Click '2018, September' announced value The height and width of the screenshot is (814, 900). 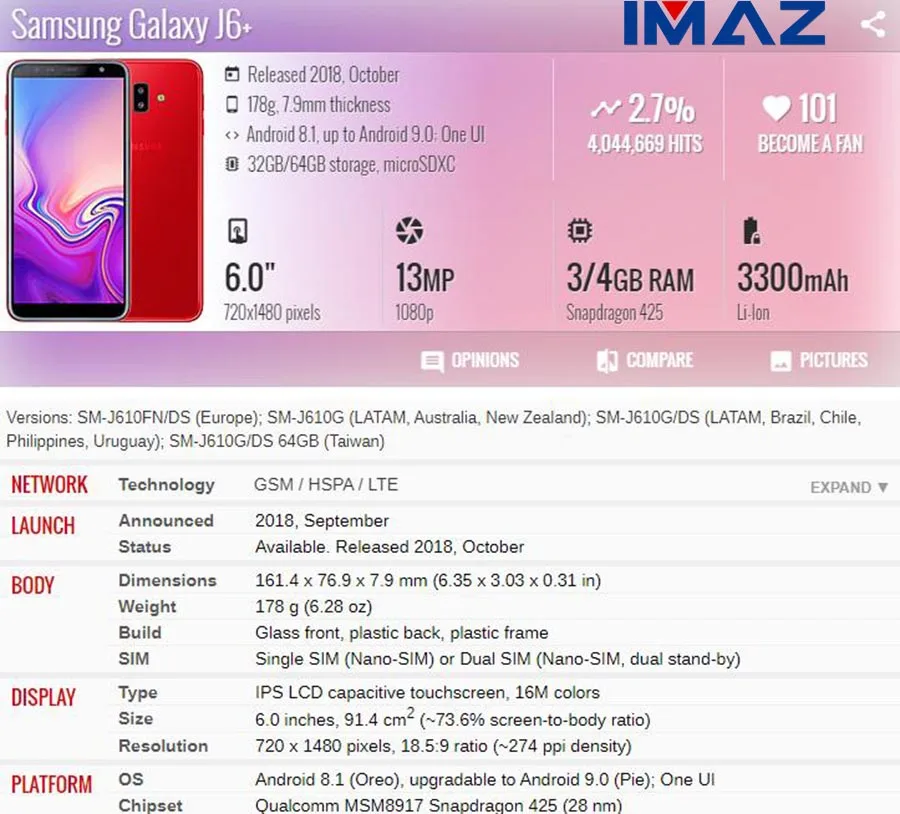(322, 521)
